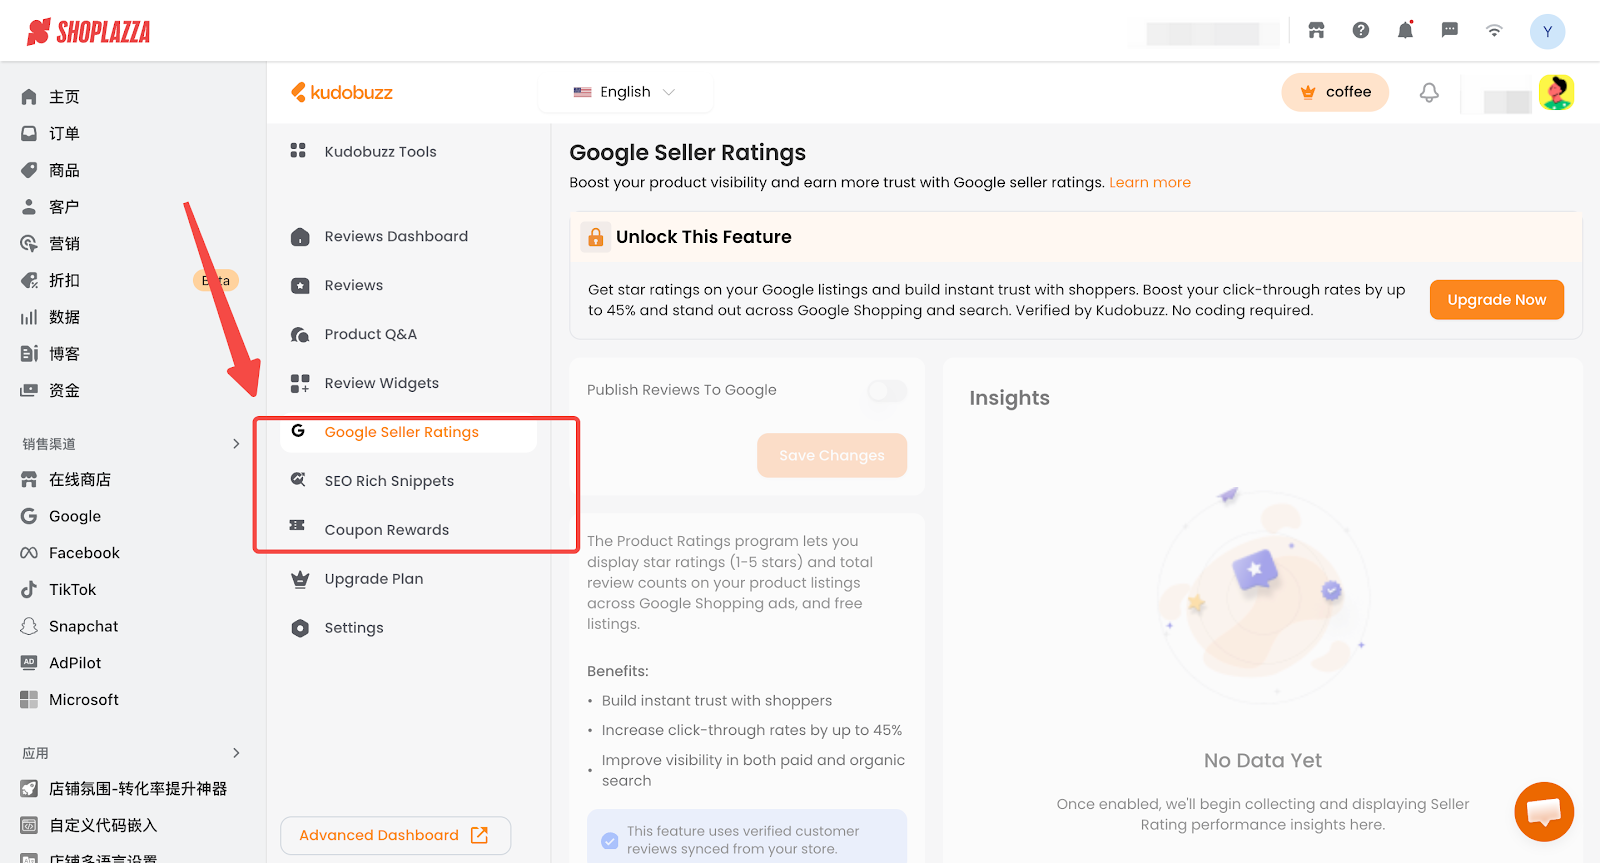The width and height of the screenshot is (1600, 863).
Task: Open the Advanced Dashboard external link
Action: 395,835
